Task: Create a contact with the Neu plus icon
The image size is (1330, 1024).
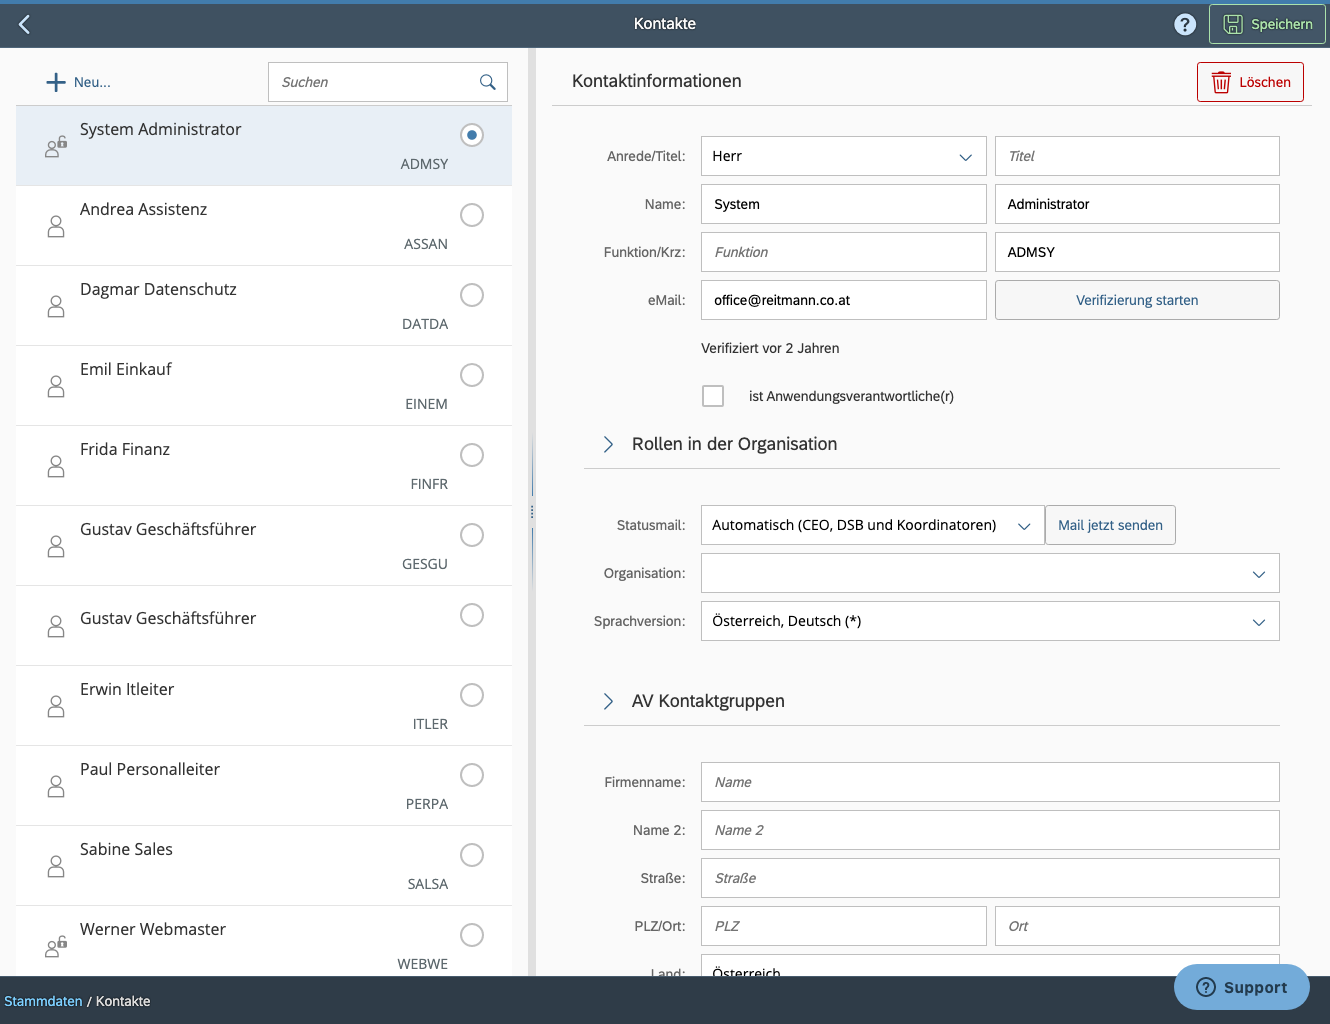Action: tap(56, 81)
